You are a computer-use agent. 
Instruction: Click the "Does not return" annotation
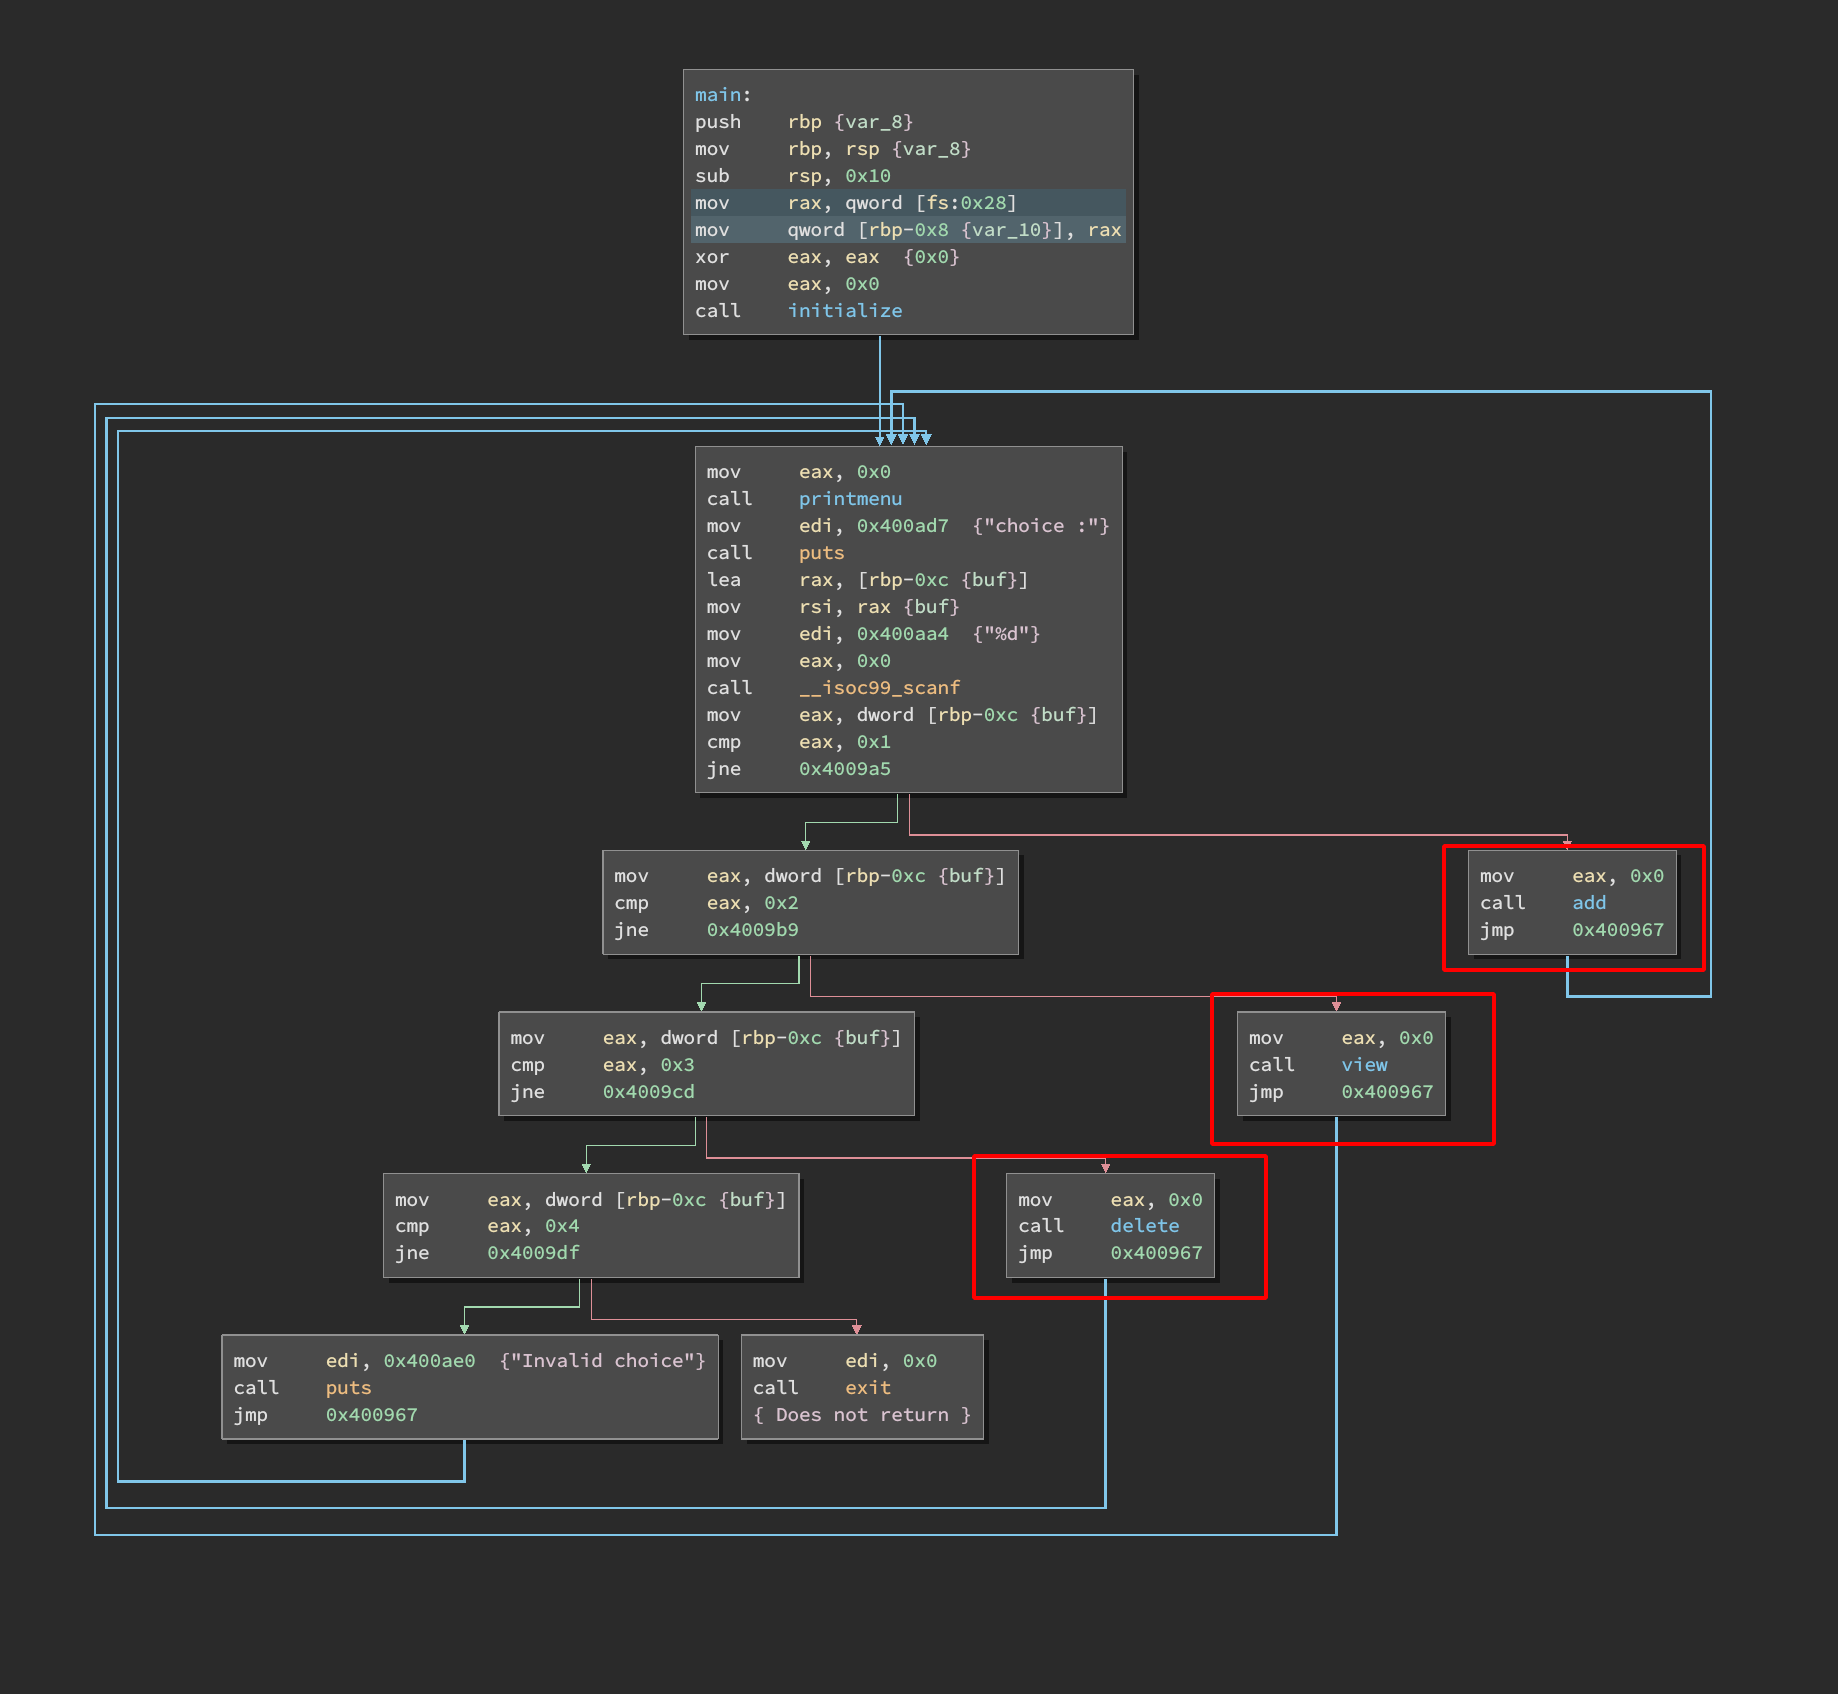(861, 1415)
